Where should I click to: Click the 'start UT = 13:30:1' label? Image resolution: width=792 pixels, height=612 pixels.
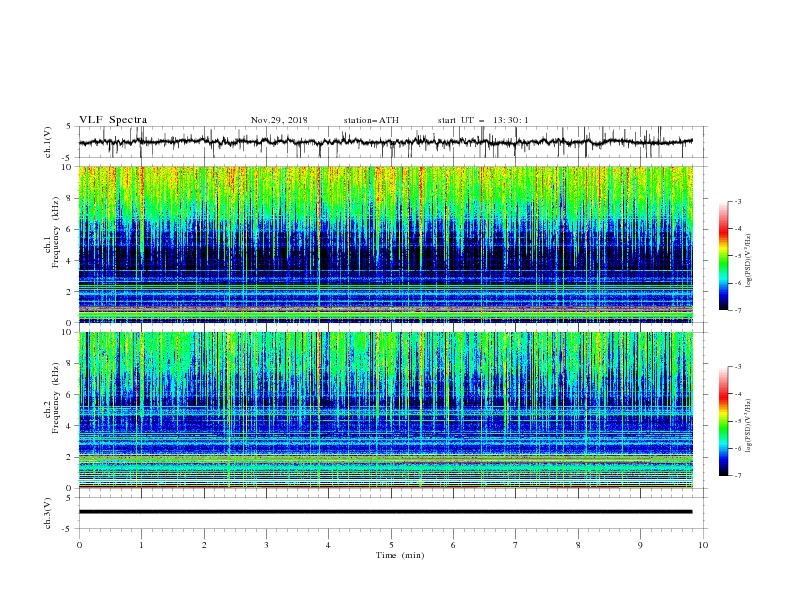[483, 120]
